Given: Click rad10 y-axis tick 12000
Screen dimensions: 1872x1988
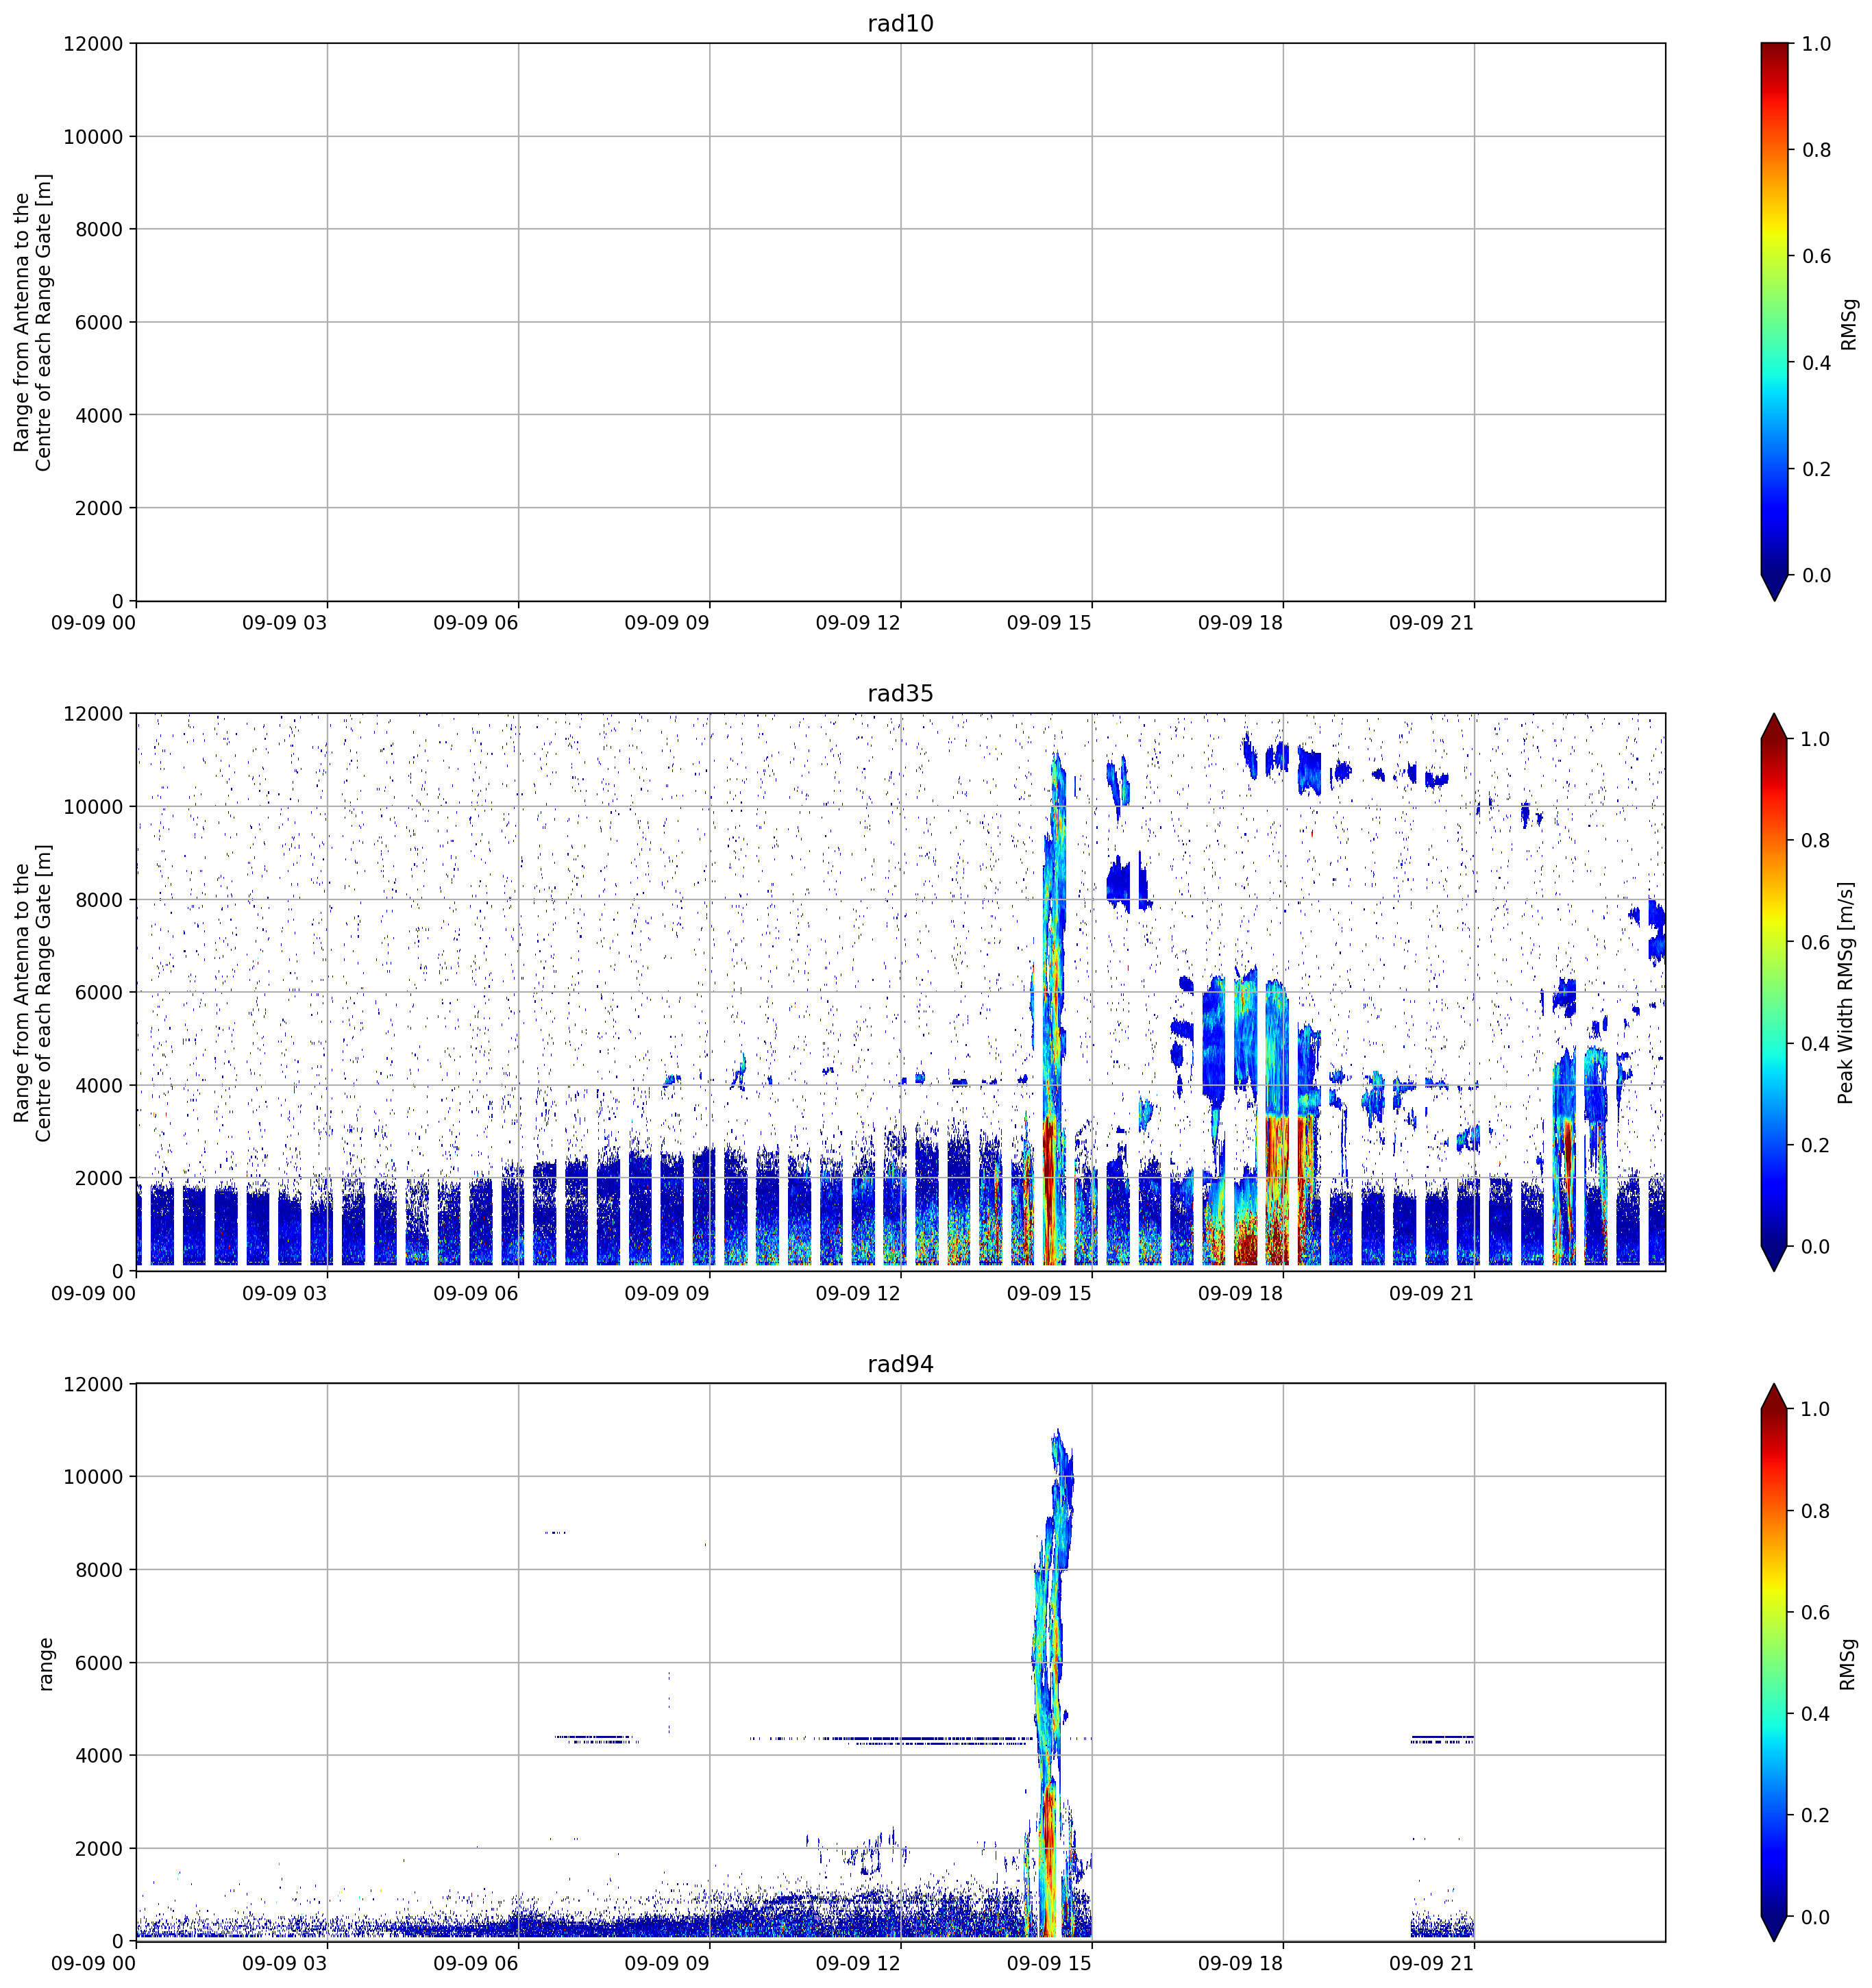Looking at the screenshot, I should click(93, 44).
